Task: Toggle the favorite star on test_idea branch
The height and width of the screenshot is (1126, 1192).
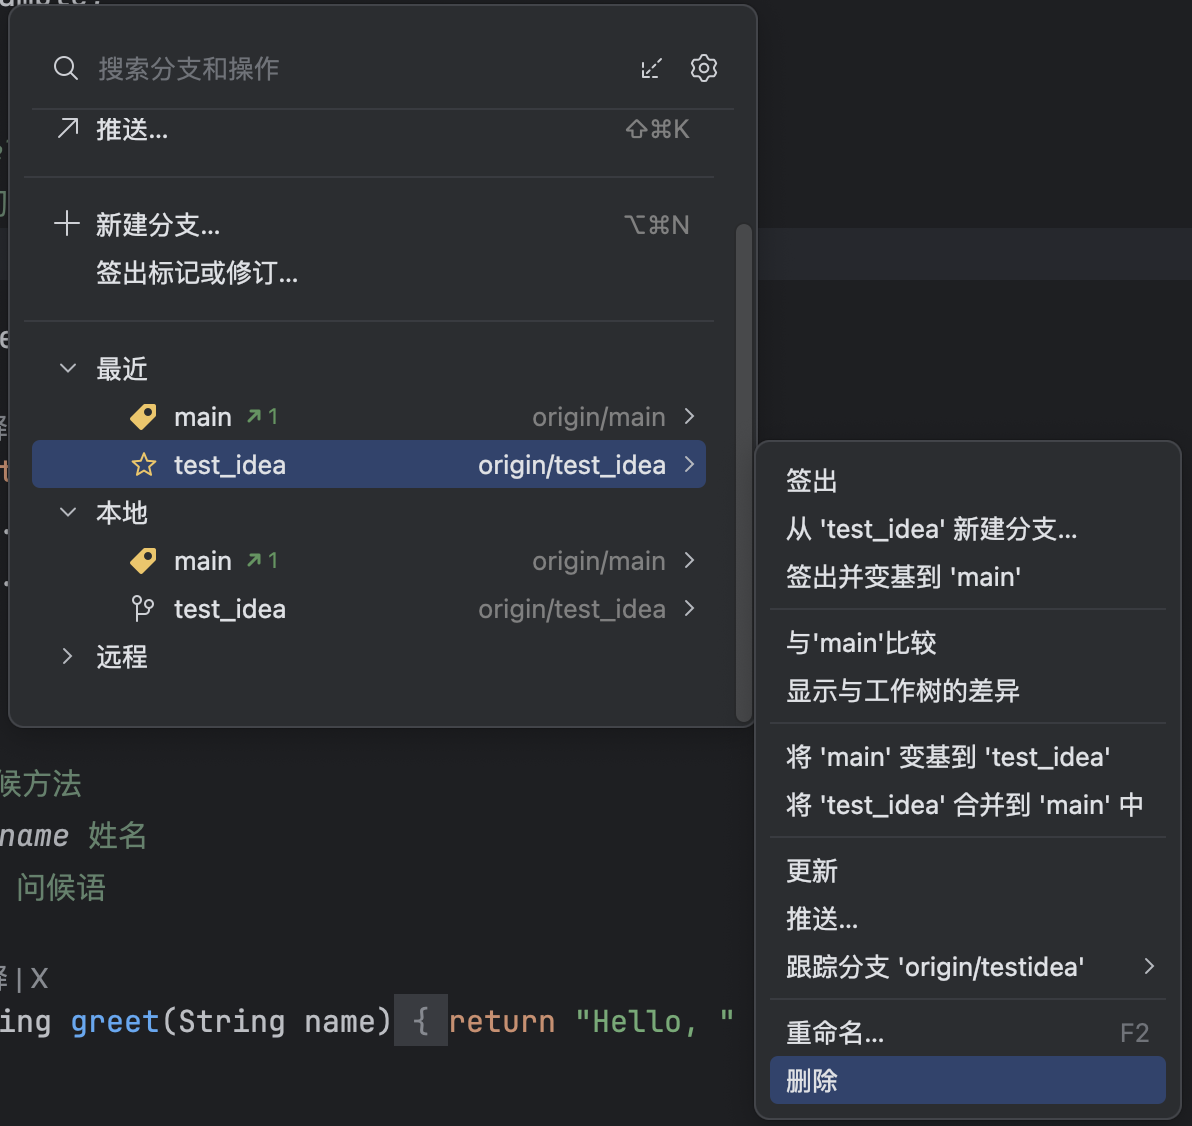Action: pyautogui.click(x=143, y=464)
